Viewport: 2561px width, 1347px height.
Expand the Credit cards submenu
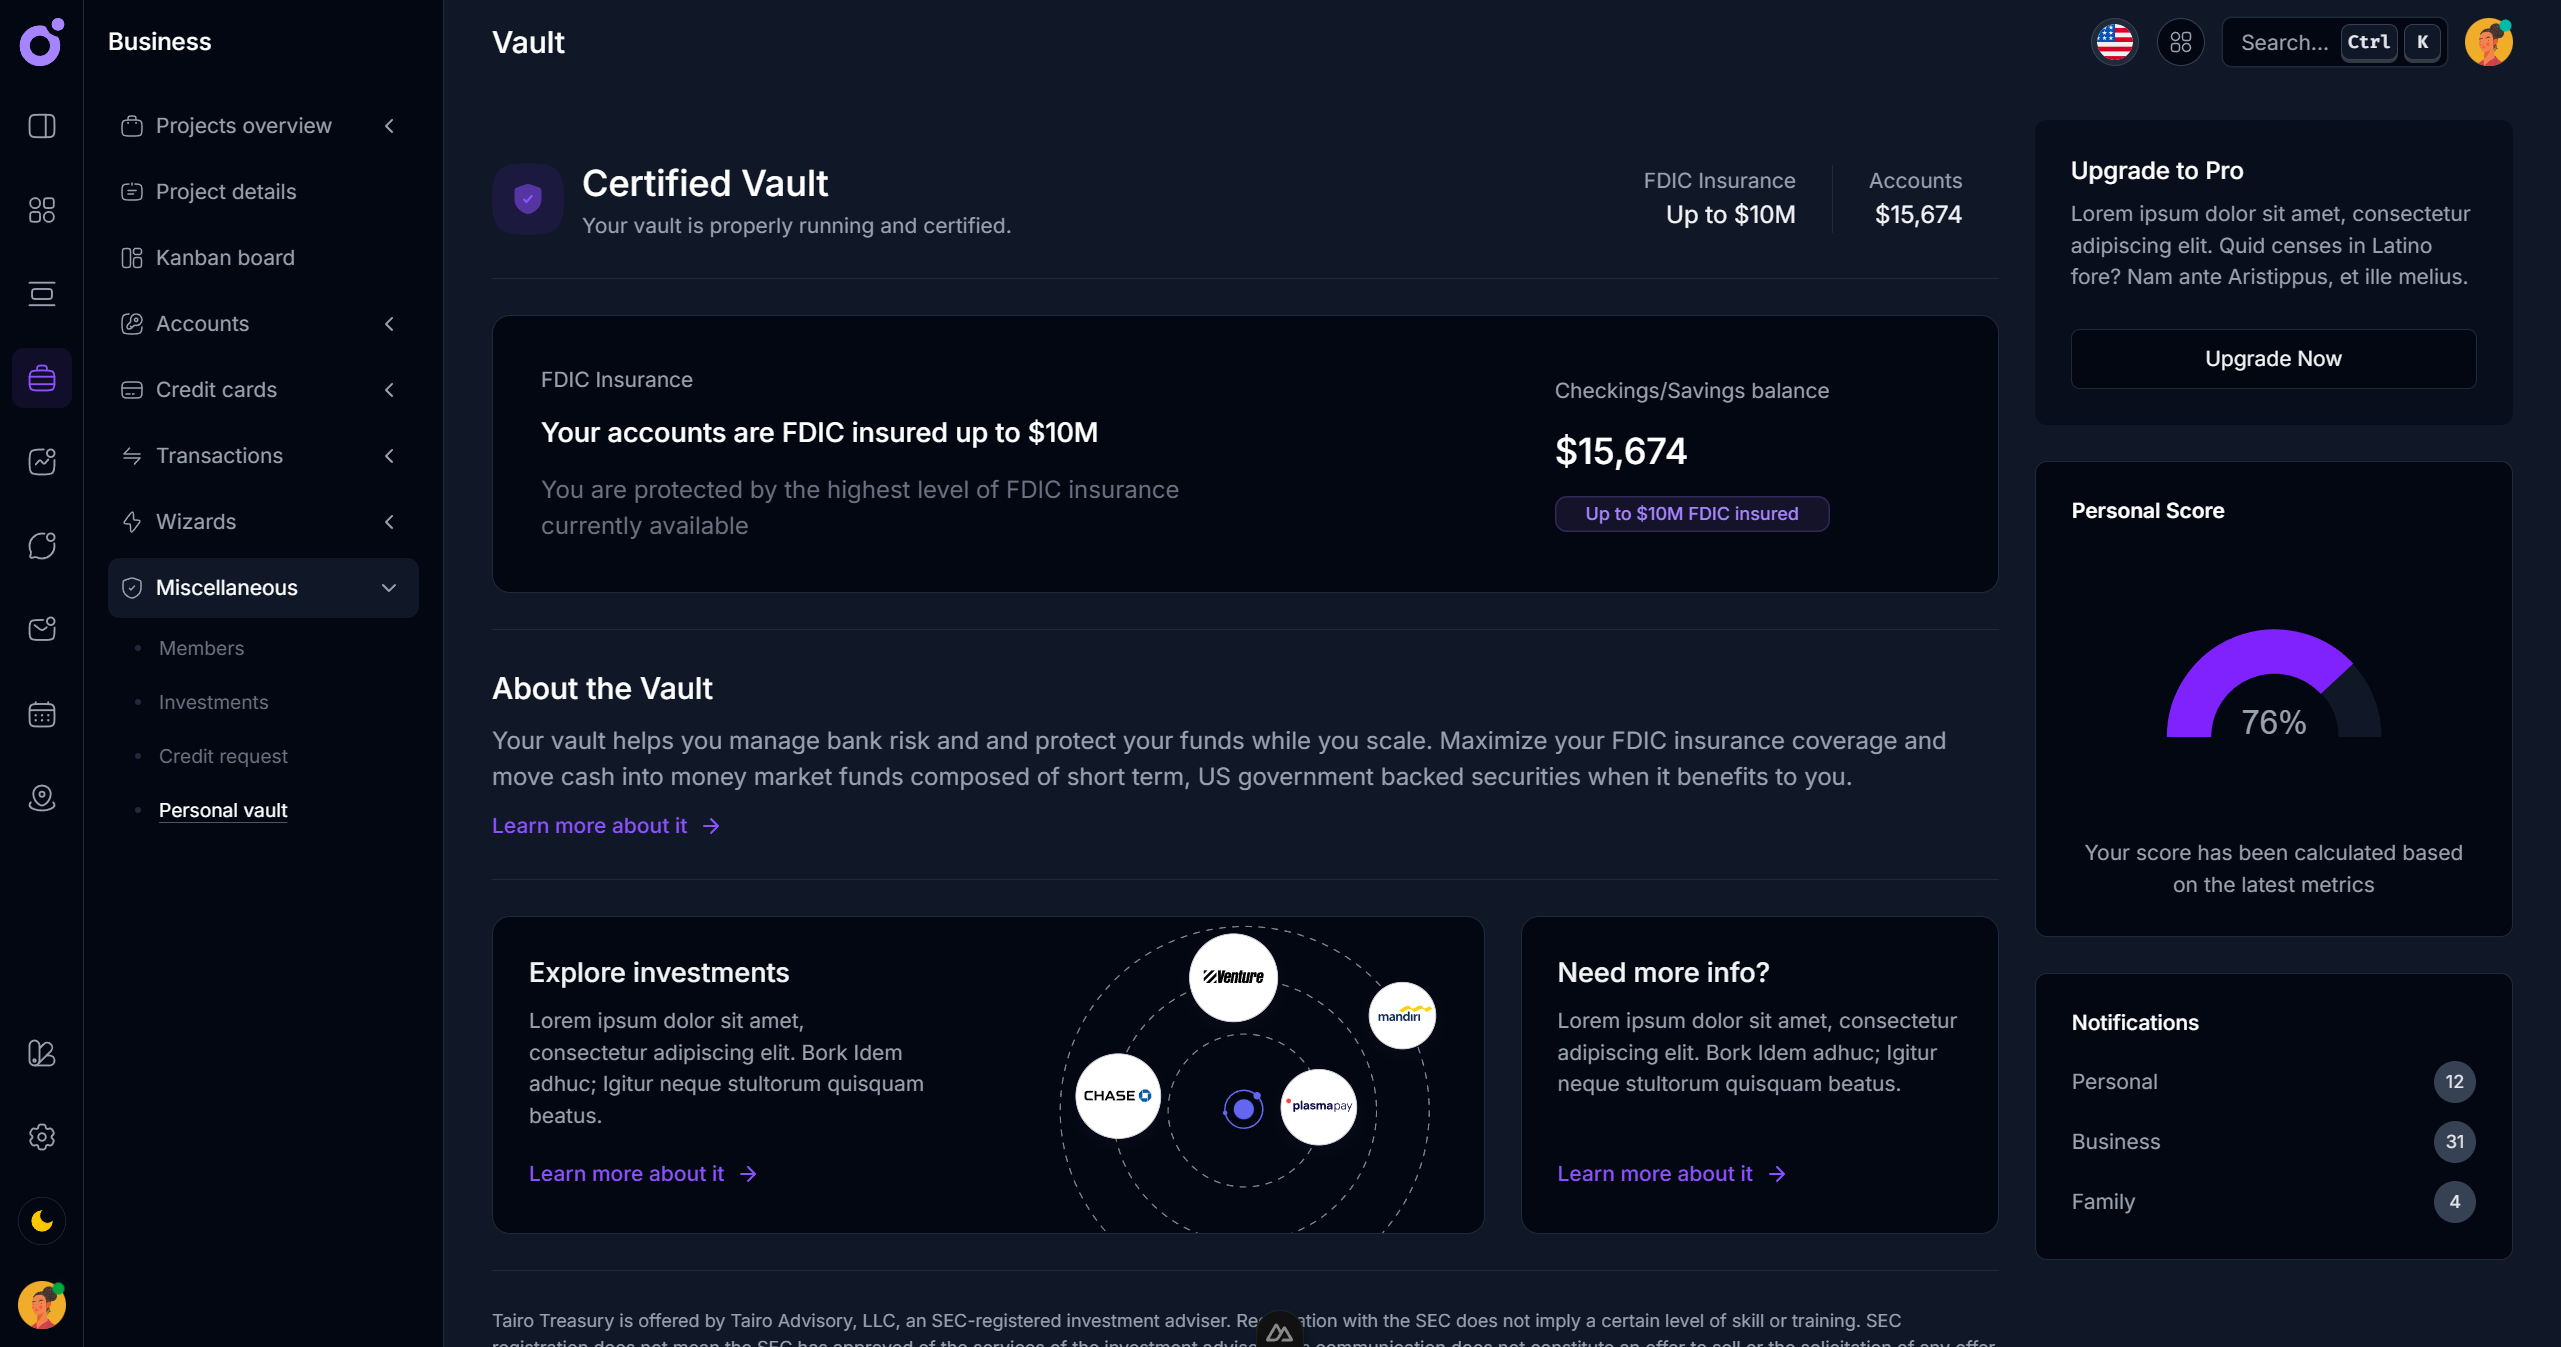point(390,390)
